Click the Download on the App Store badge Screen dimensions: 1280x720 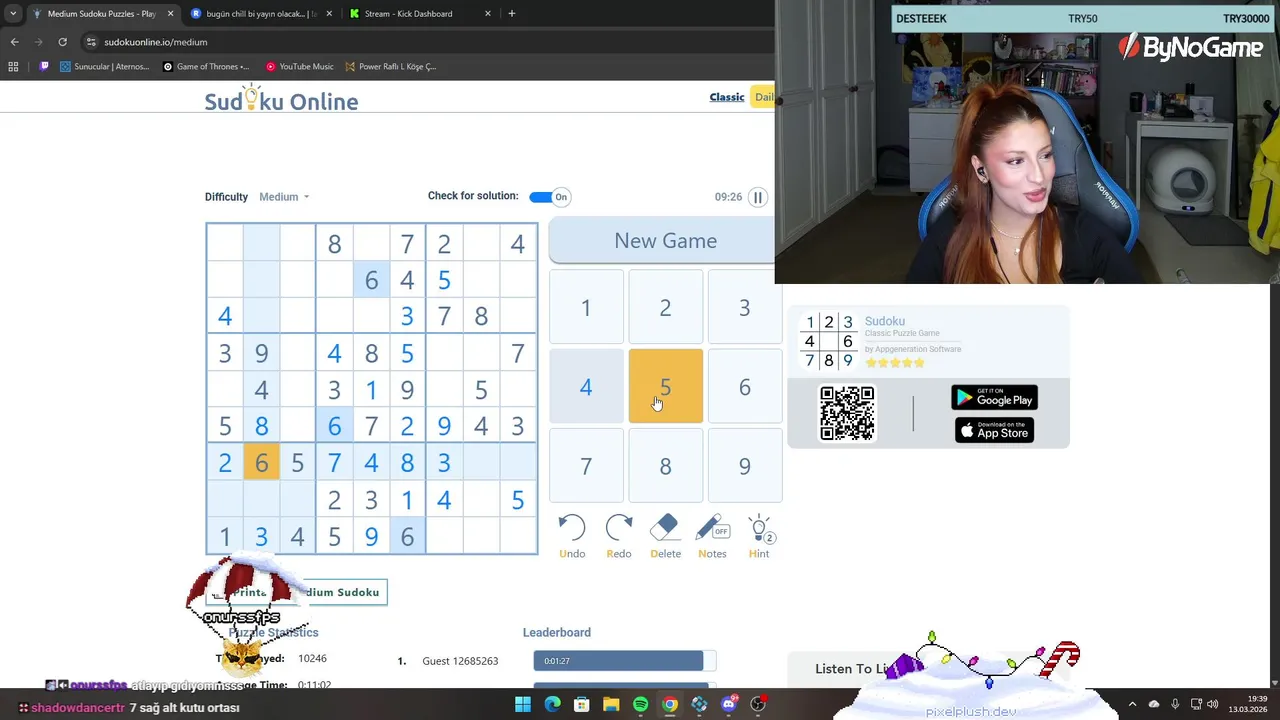(x=994, y=430)
